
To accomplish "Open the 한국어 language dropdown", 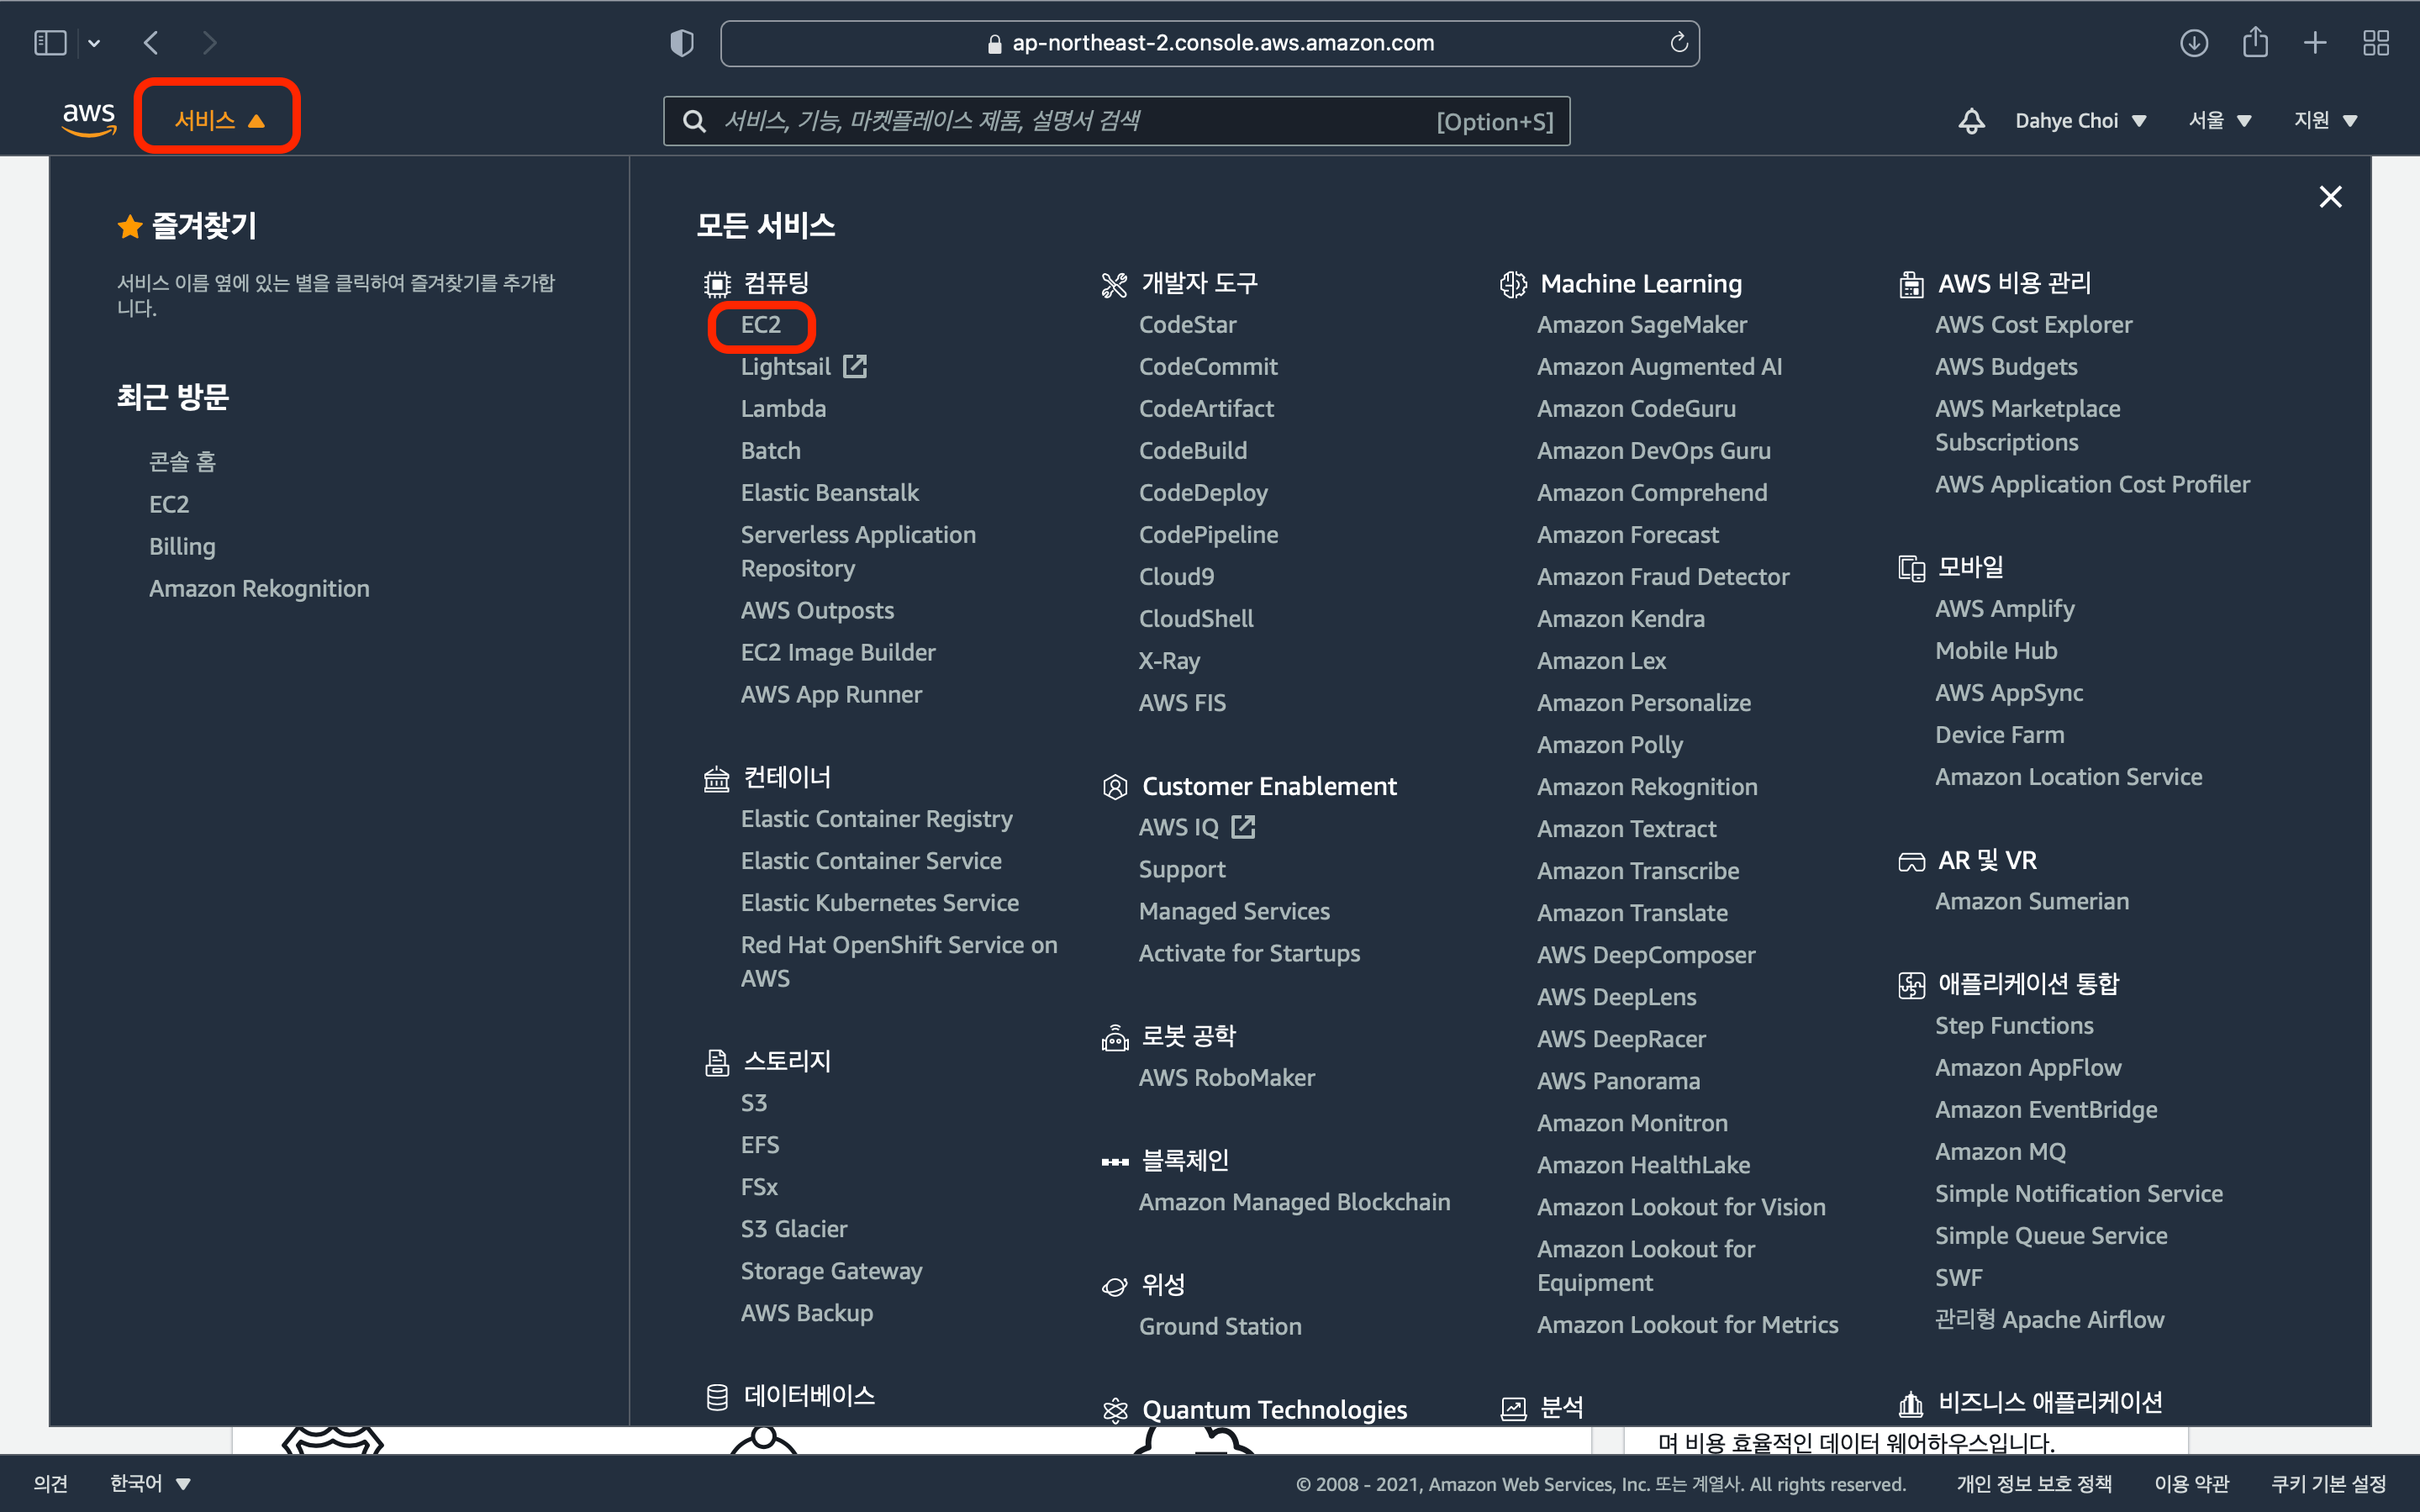I will tap(150, 1483).
